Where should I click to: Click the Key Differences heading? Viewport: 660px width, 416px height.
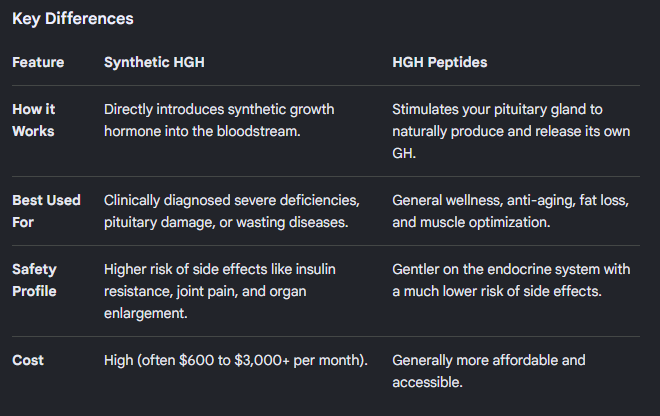[x=73, y=19]
